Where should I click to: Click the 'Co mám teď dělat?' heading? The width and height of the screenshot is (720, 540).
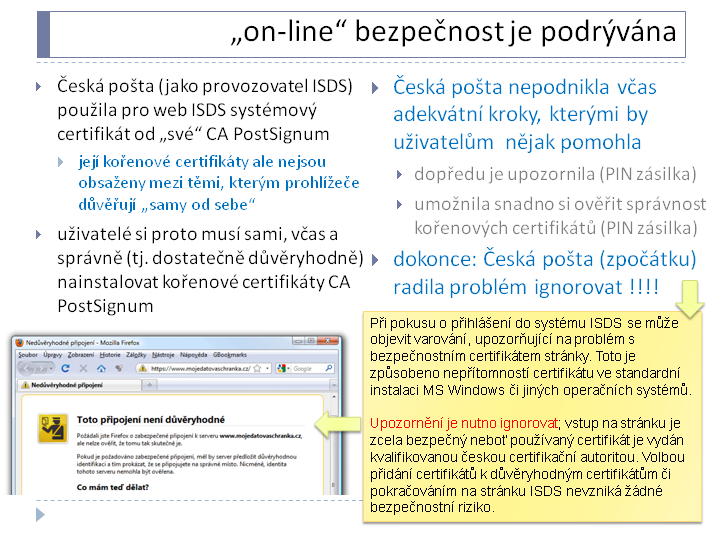112,487
